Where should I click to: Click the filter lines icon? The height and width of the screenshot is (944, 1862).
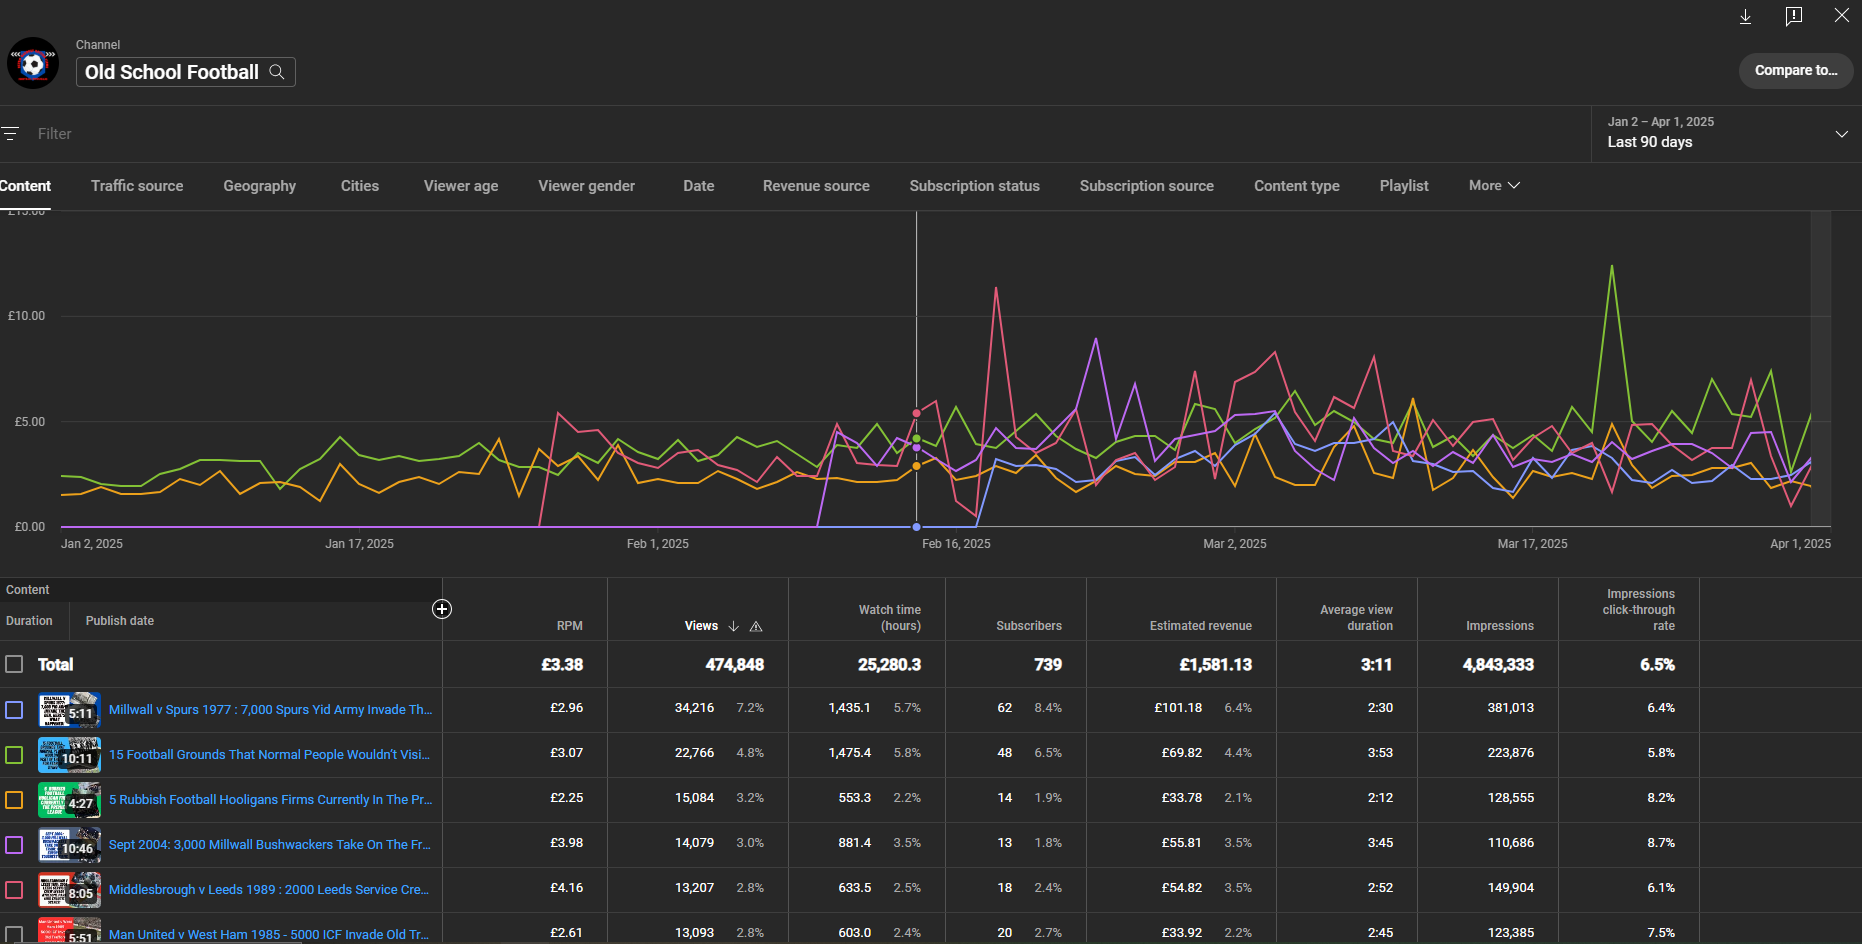click(10, 133)
